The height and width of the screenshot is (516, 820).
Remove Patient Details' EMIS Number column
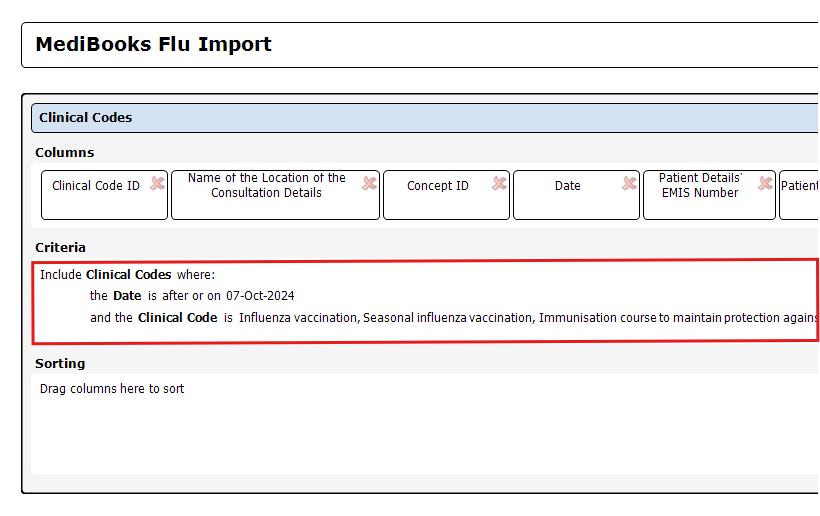coord(765,183)
